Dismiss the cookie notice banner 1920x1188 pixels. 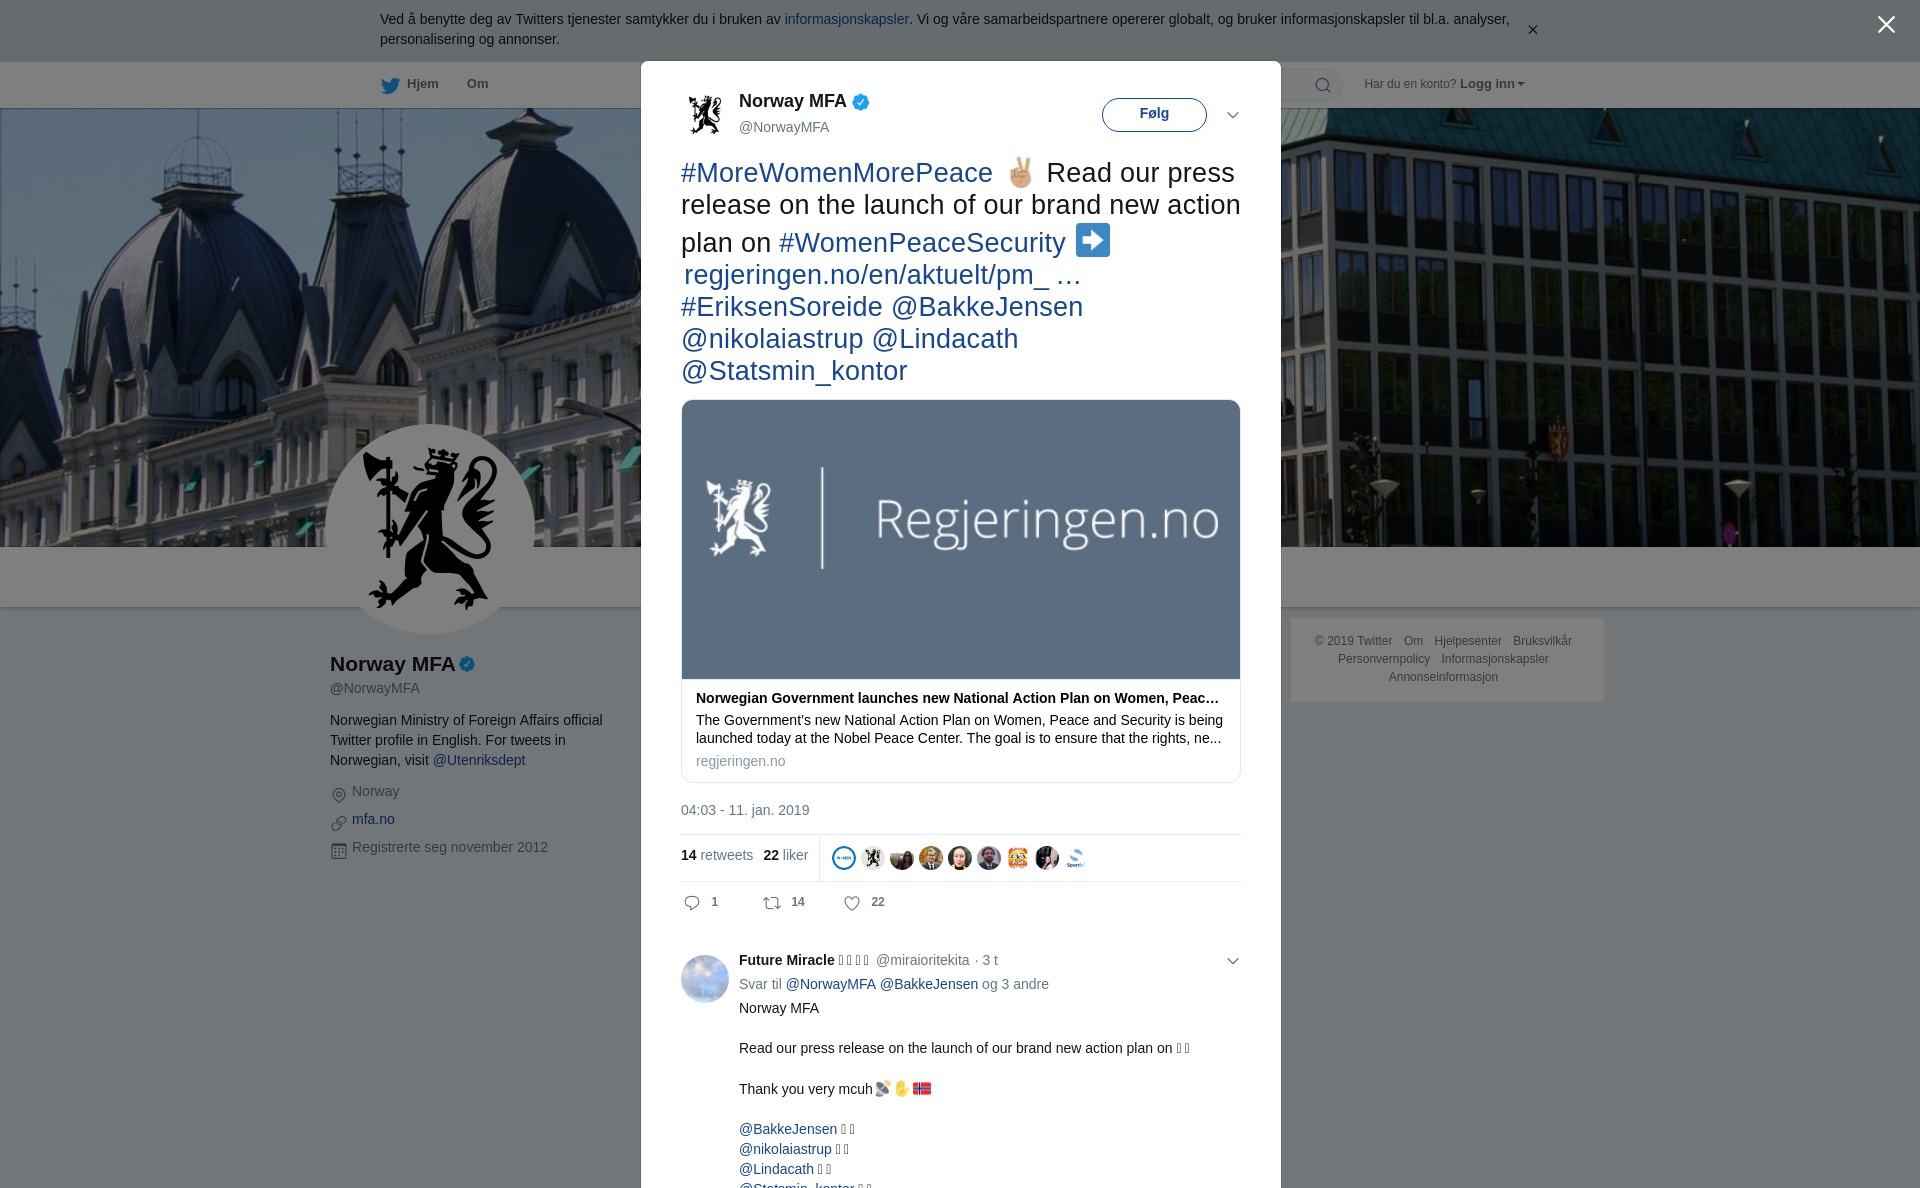pyautogui.click(x=1532, y=30)
